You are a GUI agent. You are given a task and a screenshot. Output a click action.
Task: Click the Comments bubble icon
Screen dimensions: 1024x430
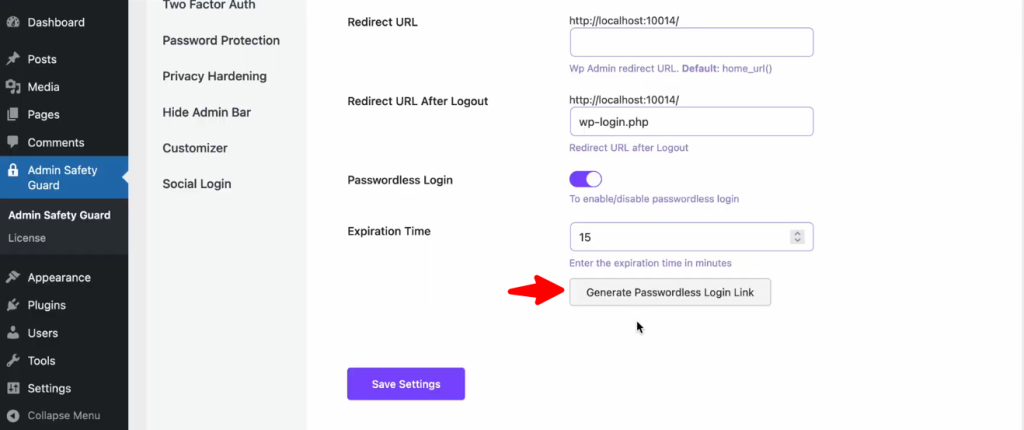pyautogui.click(x=13, y=143)
